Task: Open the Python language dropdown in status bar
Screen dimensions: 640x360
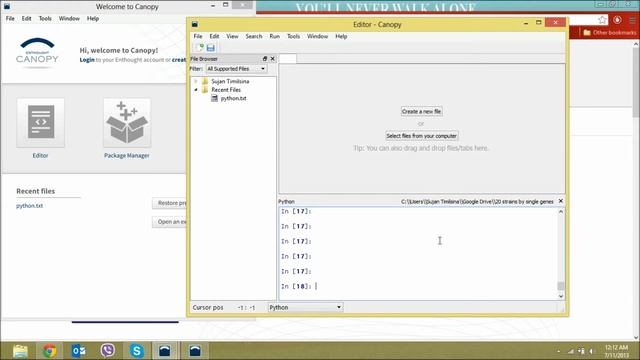Action: [305, 307]
